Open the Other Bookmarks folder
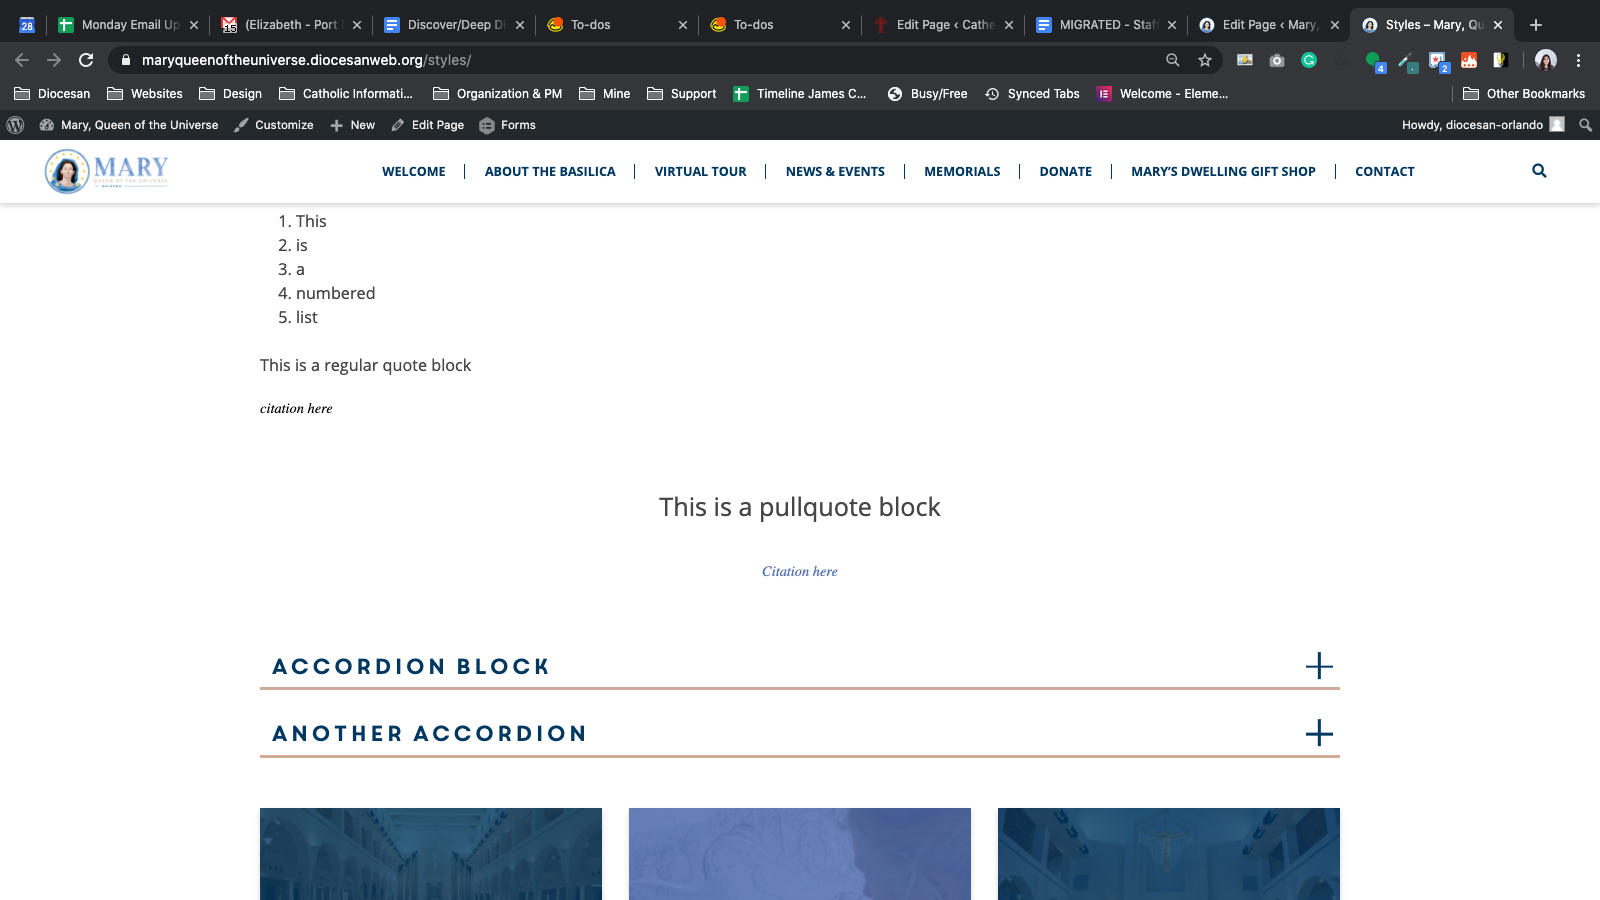 [1524, 94]
